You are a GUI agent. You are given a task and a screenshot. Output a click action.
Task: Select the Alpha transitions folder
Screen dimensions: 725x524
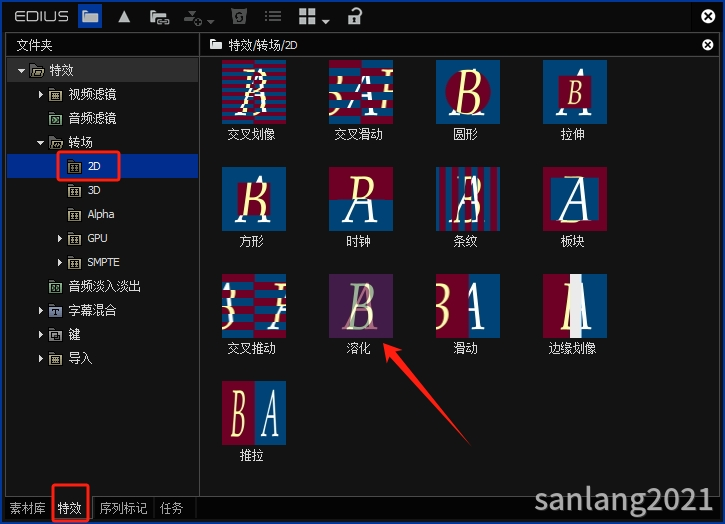pyautogui.click(x=102, y=214)
